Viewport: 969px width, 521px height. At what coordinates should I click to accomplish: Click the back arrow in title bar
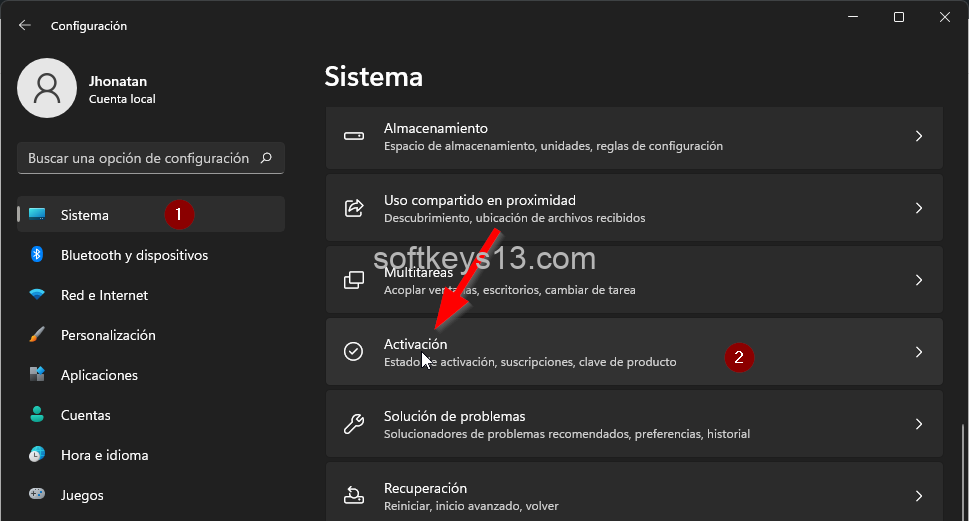point(25,25)
